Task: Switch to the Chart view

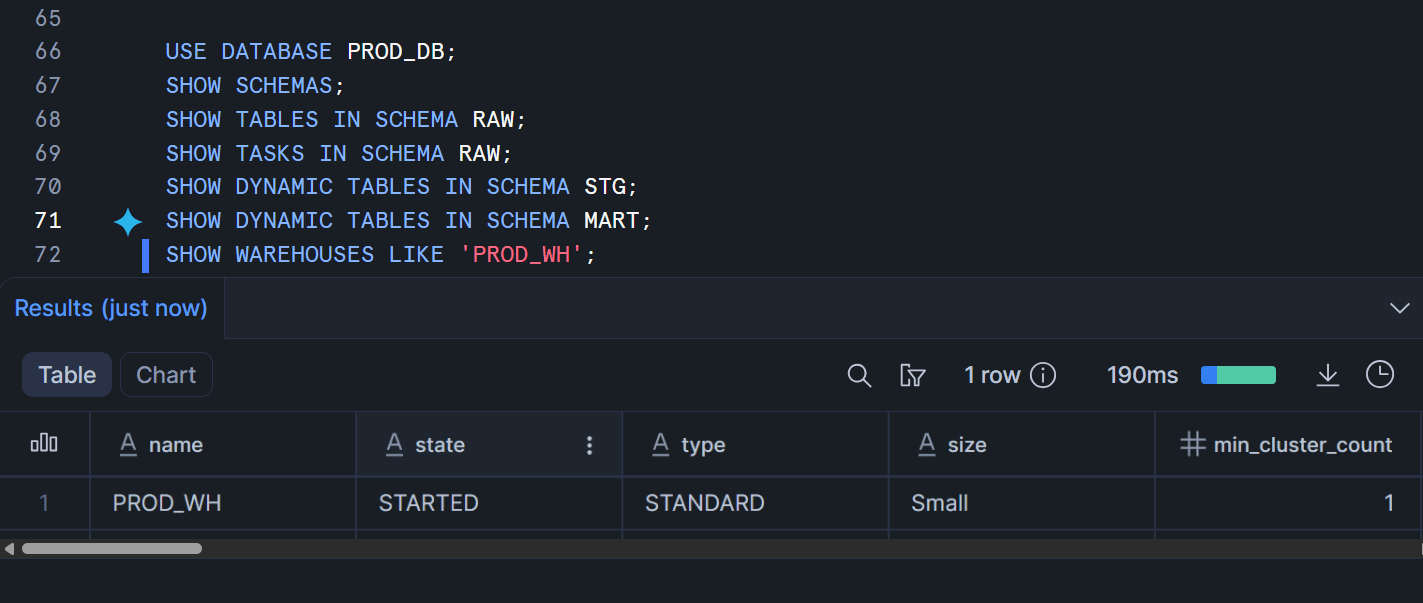Action: 166,375
